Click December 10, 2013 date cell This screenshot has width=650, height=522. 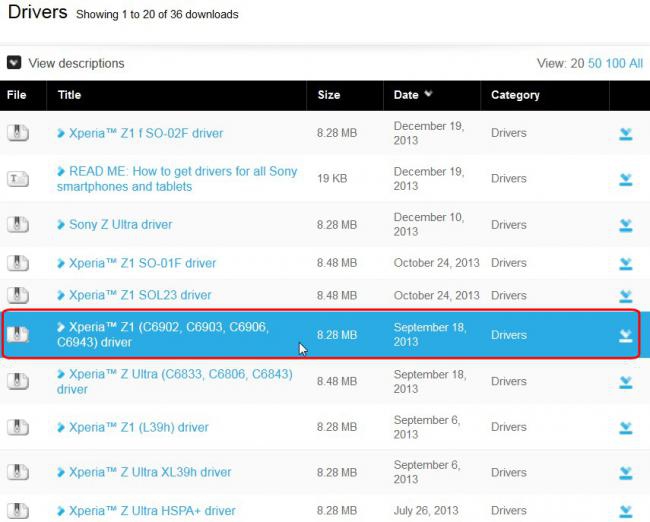coord(429,224)
